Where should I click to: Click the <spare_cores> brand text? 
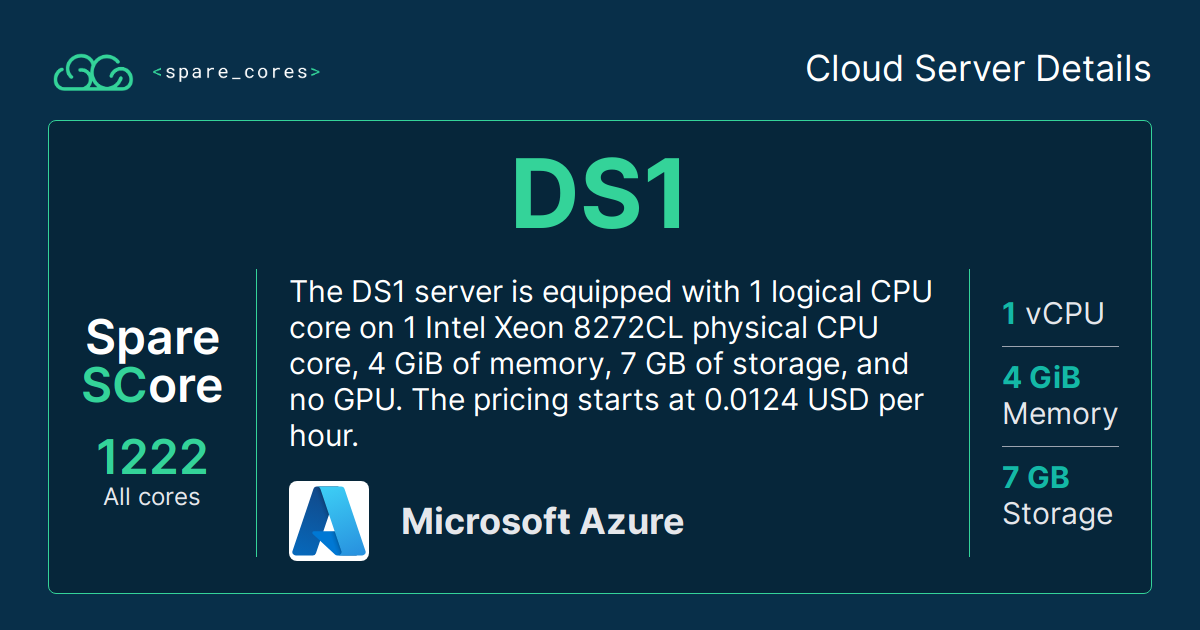point(236,72)
